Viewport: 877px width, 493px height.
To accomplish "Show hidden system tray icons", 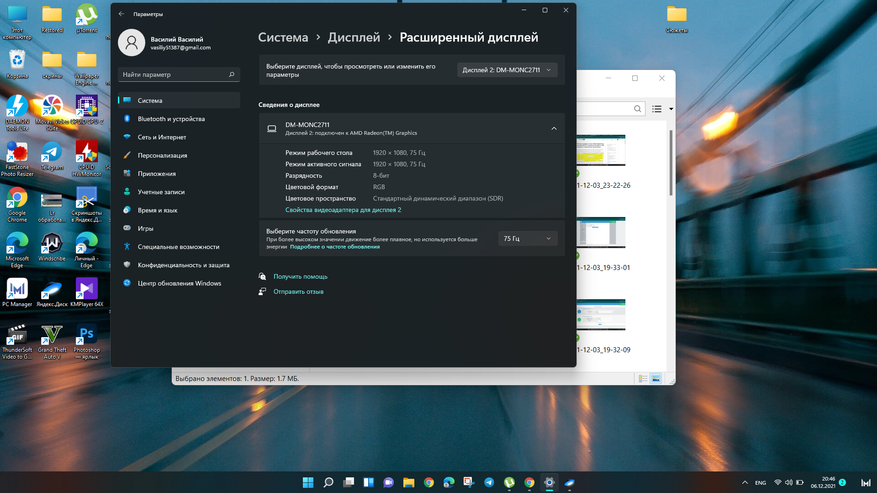I will pyautogui.click(x=745, y=482).
